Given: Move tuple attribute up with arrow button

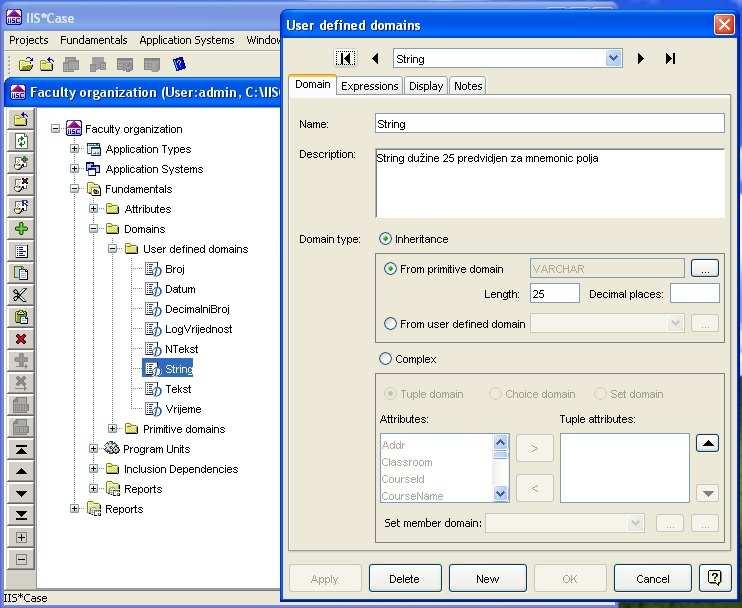Looking at the screenshot, I should 707,444.
